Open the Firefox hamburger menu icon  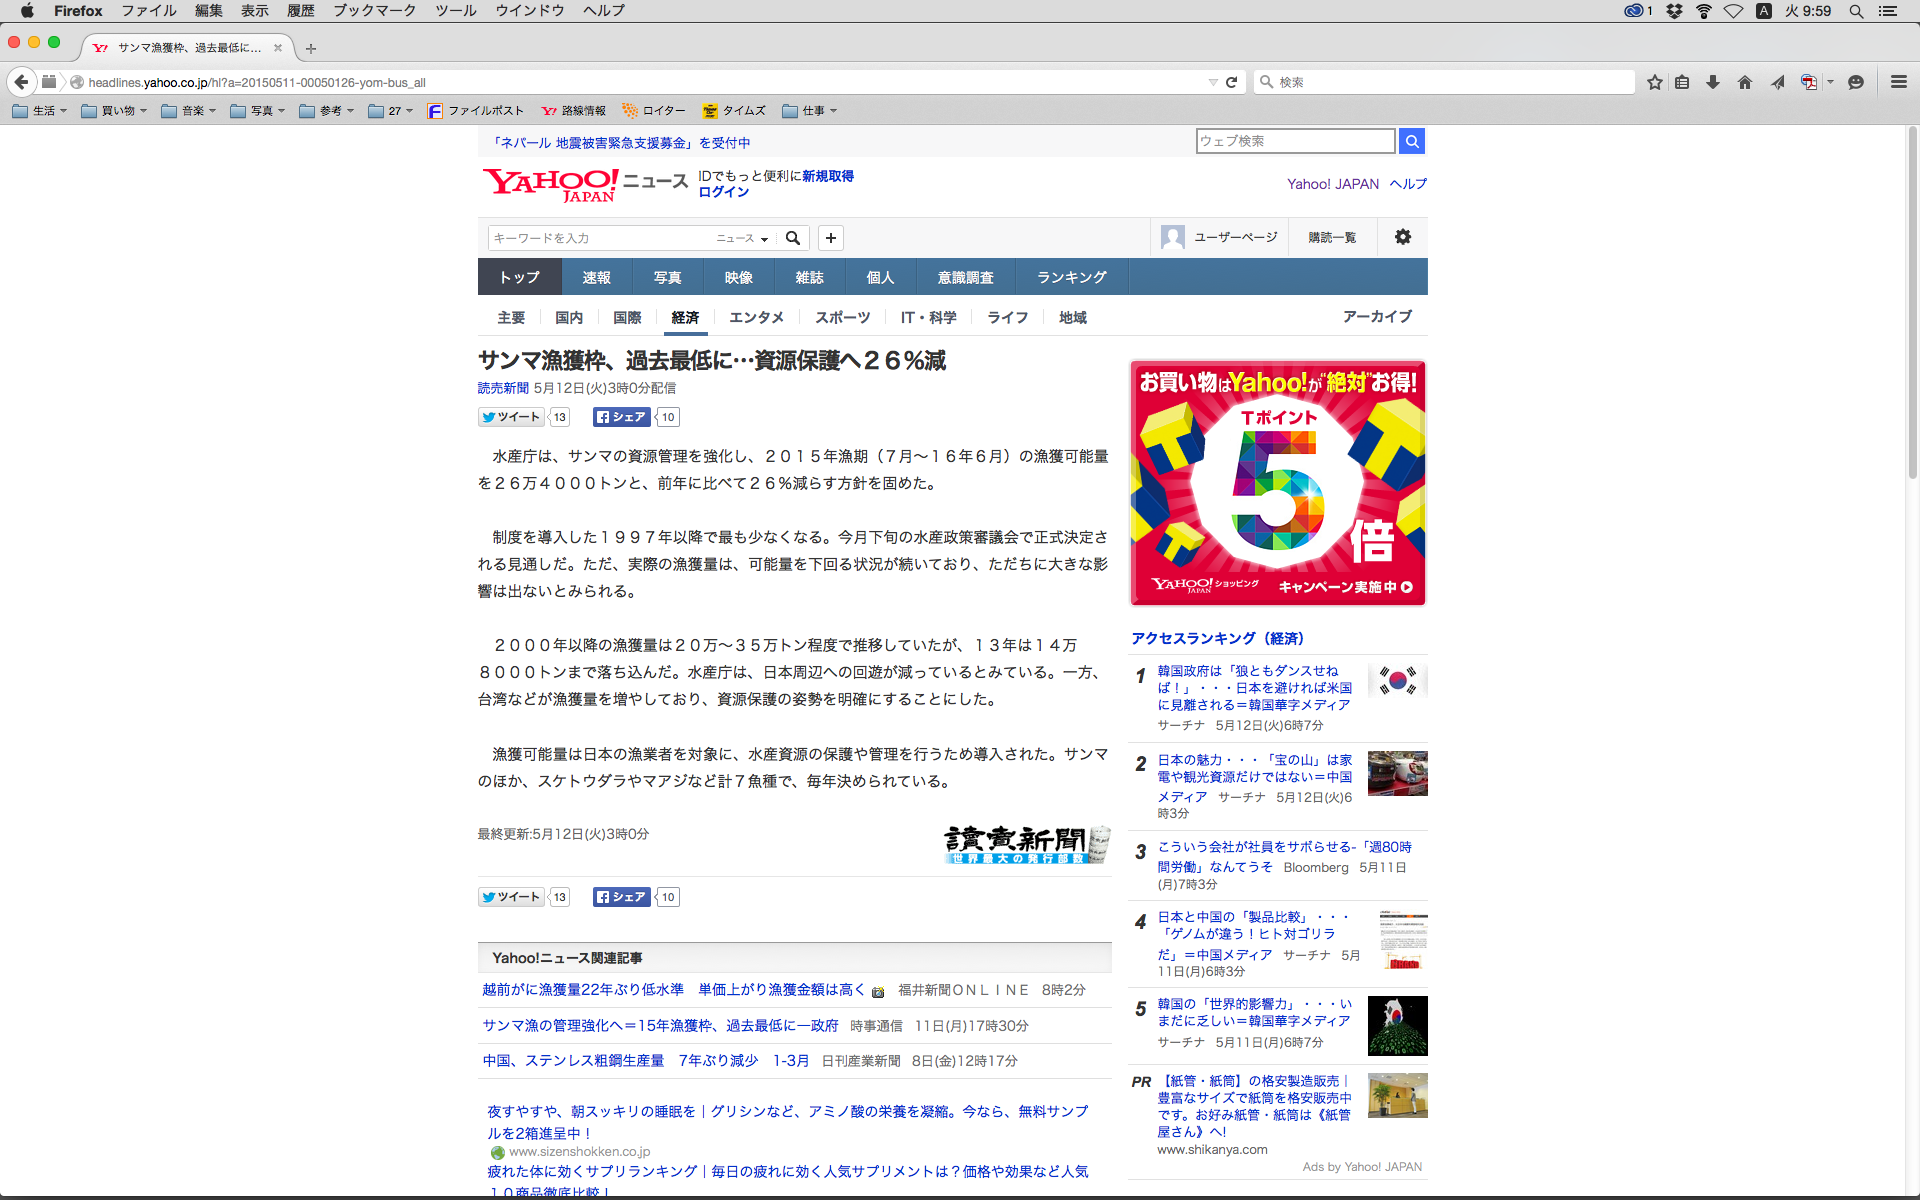click(x=1898, y=82)
